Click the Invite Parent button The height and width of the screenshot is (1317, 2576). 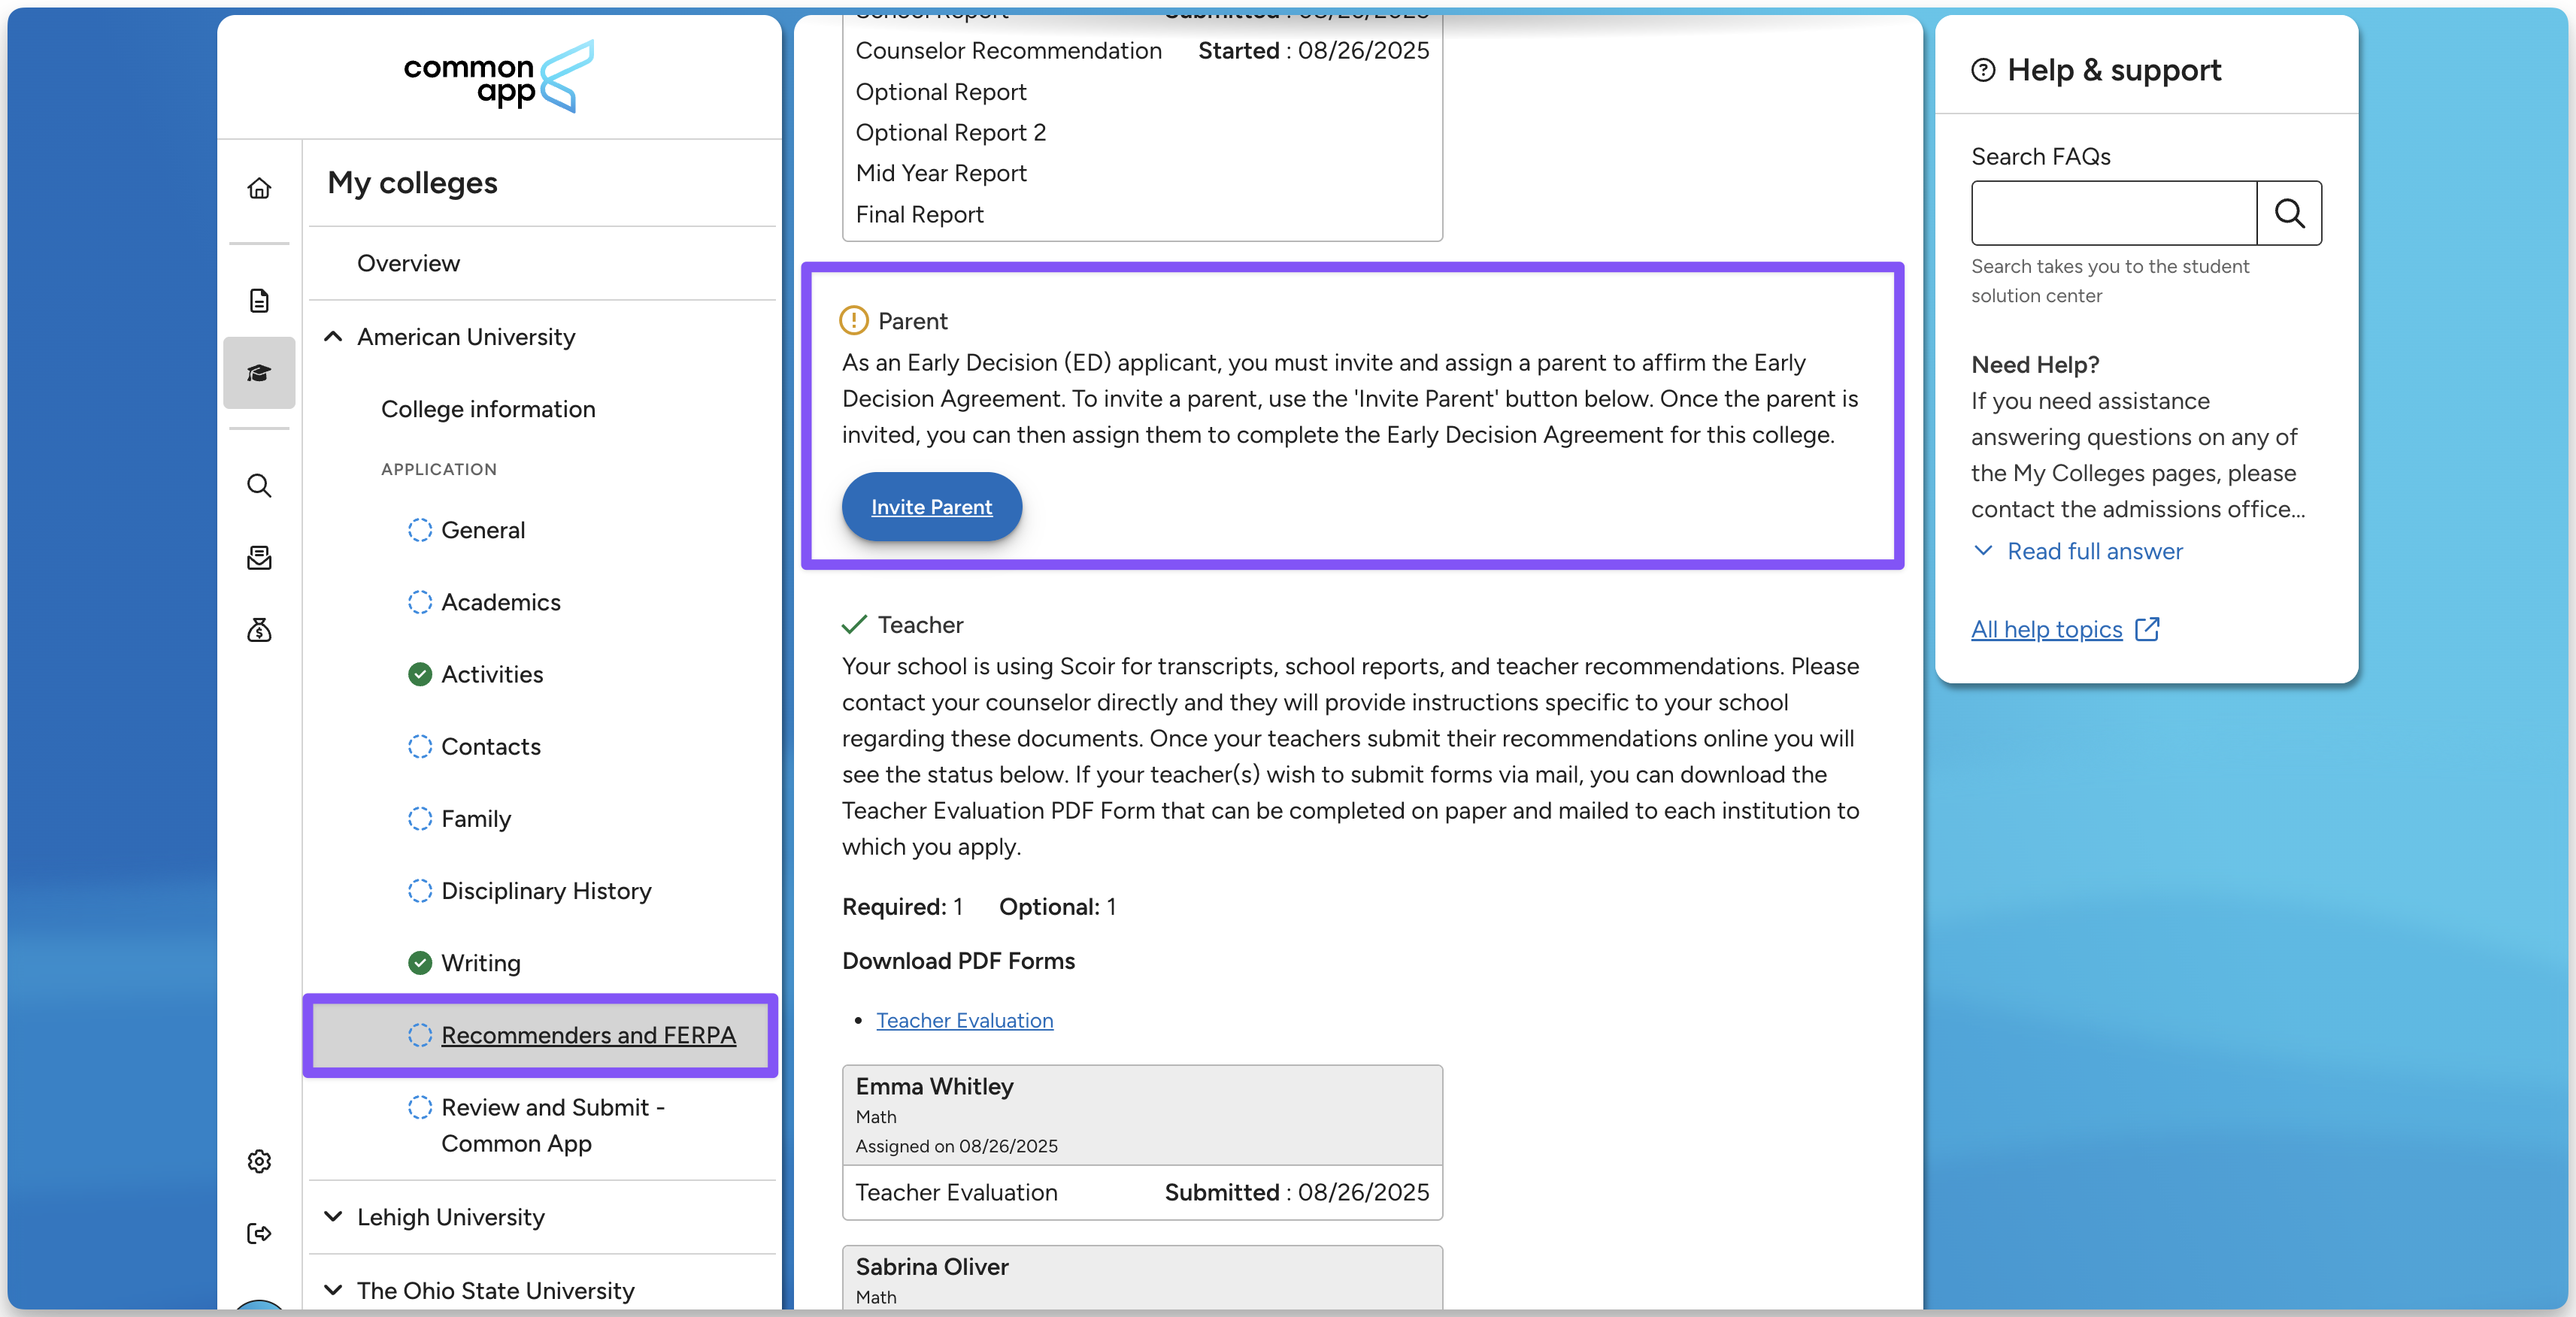(931, 507)
